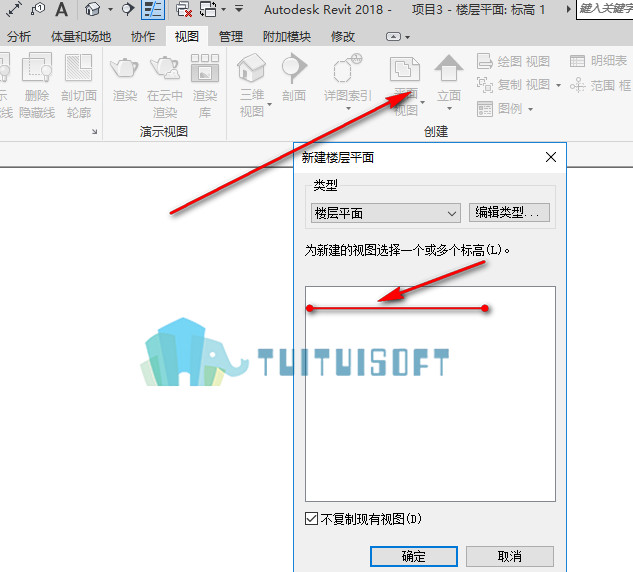Screen dimensions: 633x572
Task: Expand the 3D View (三维视图) dropdown arrow
Action: pos(269,105)
